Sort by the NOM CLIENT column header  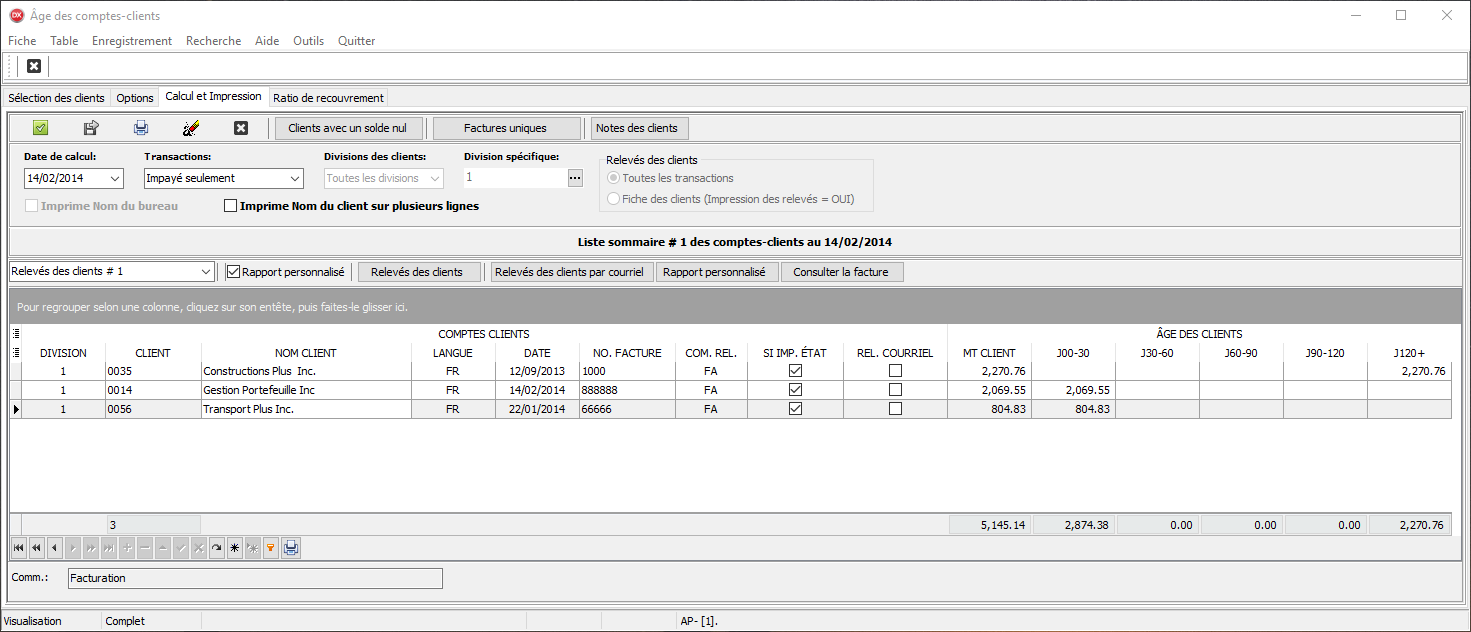[x=306, y=353]
